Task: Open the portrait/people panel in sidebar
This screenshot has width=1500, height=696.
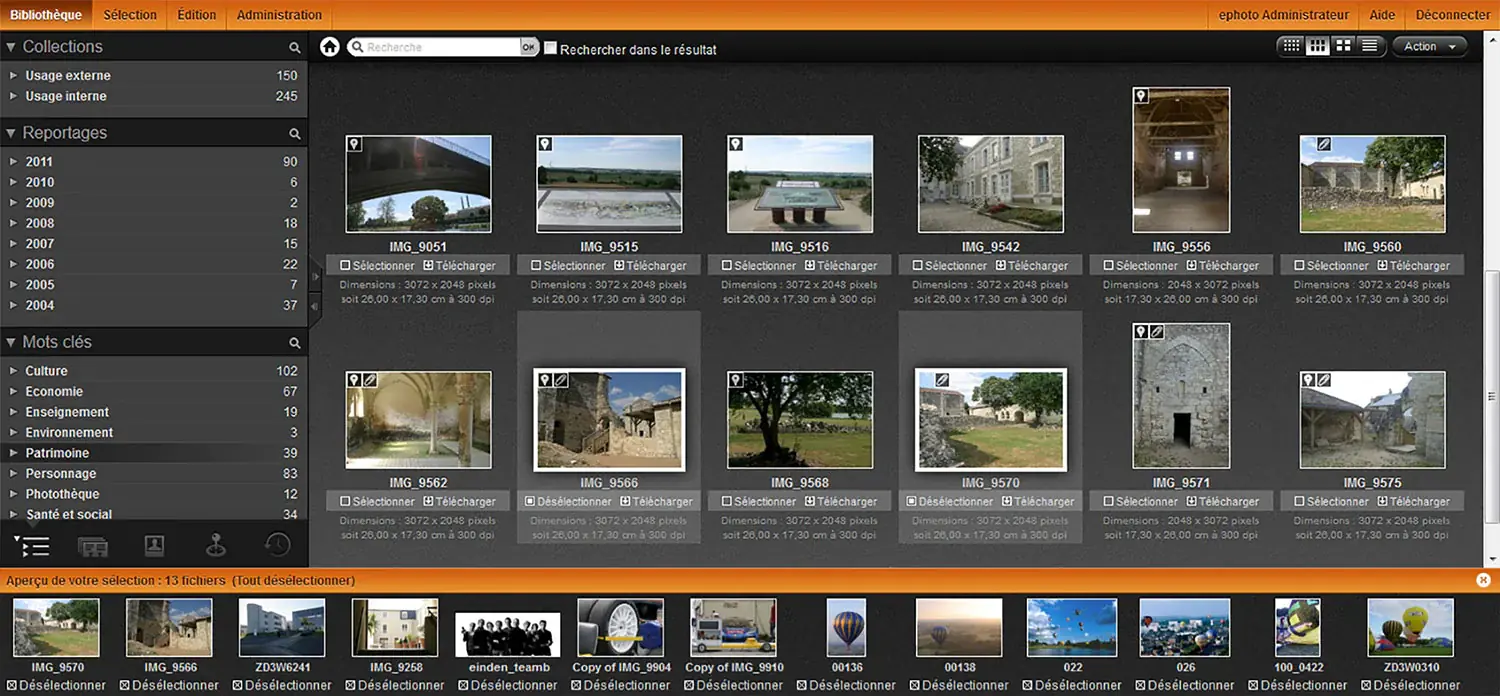Action: click(154, 545)
